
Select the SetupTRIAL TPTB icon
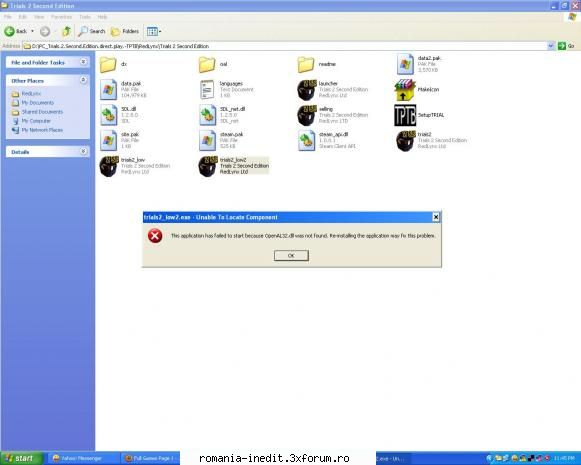(x=405, y=115)
